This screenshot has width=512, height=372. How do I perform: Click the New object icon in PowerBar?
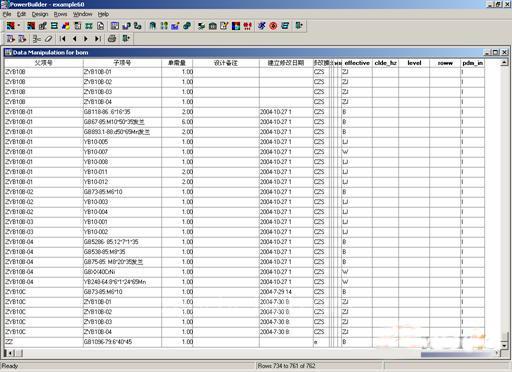[x=10, y=26]
